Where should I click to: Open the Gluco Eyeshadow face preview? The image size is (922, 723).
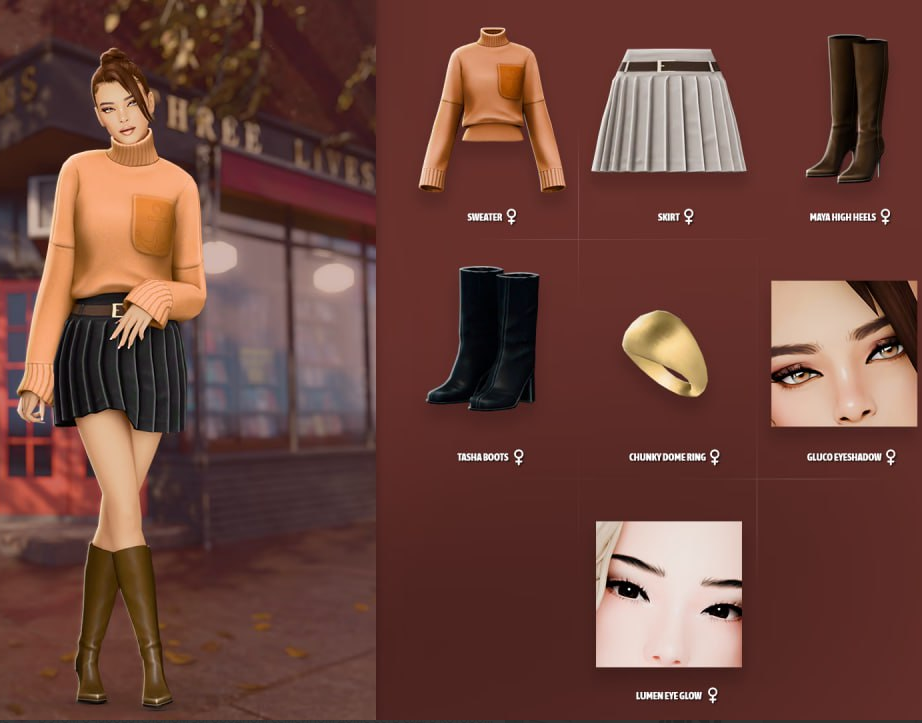click(x=843, y=354)
